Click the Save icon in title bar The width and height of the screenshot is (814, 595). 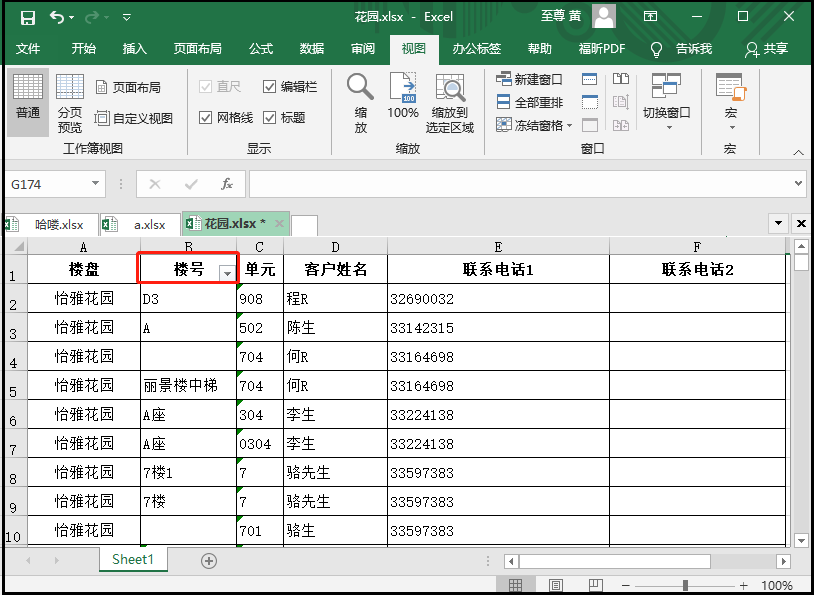pyautogui.click(x=27, y=17)
